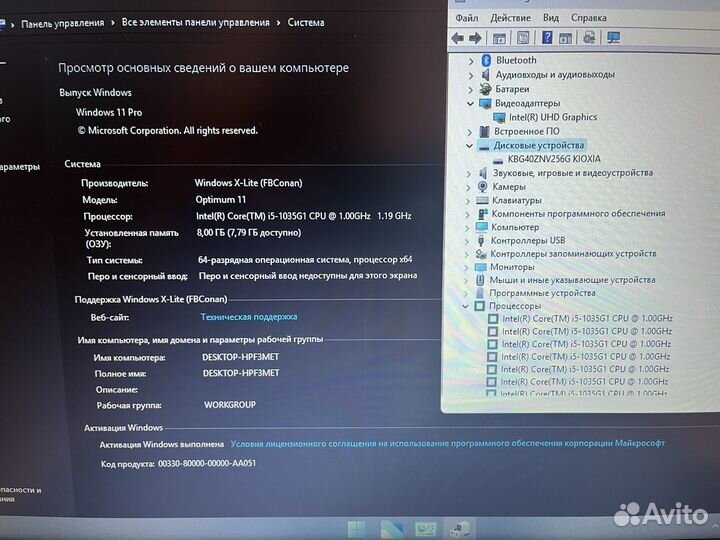Collapse the Видеоадаптеры category

pos(470,104)
